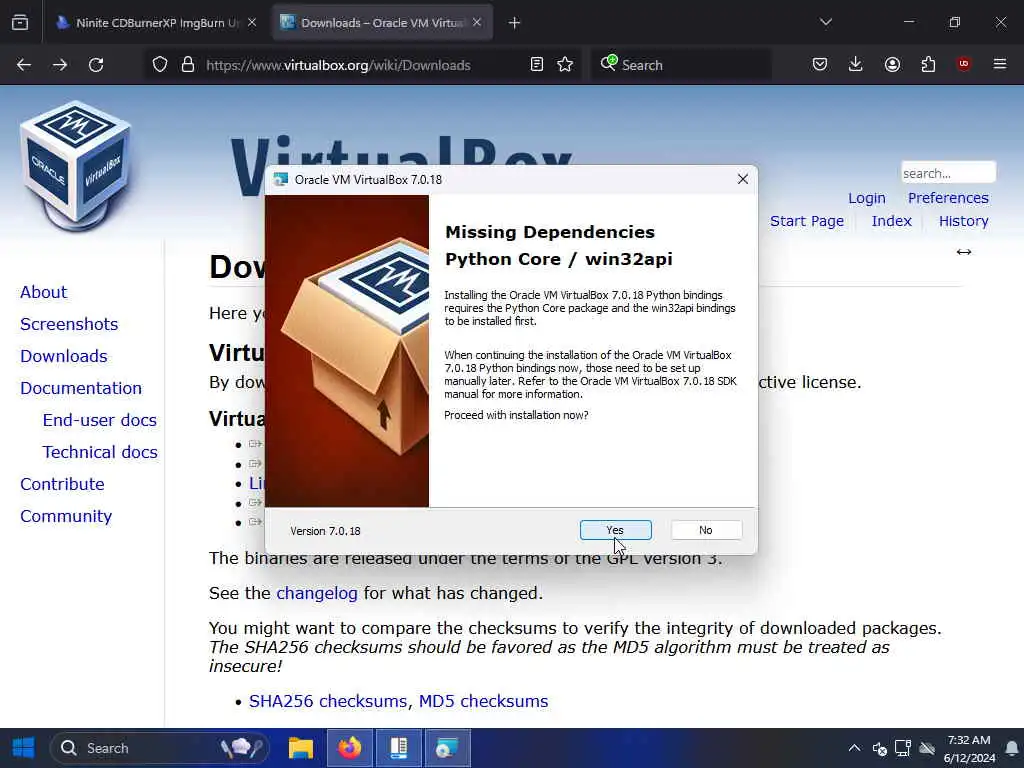
Task: Open Technical docs link
Action: tap(100, 452)
